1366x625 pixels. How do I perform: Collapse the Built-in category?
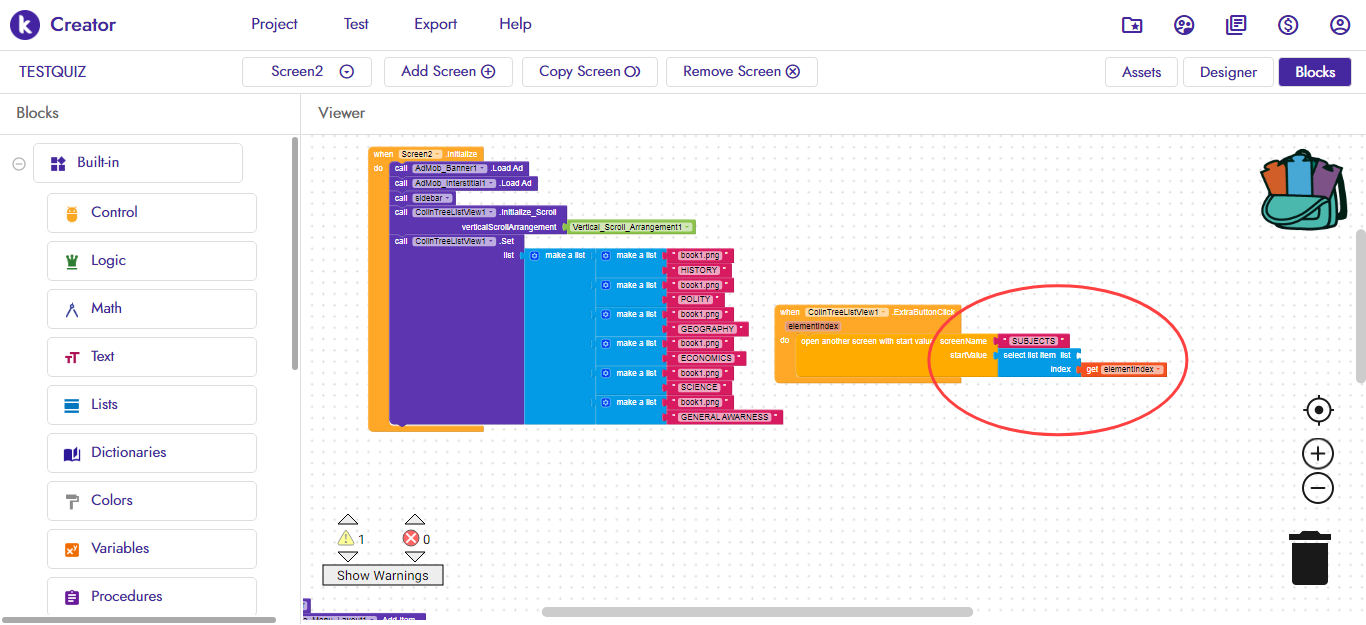click(x=19, y=164)
